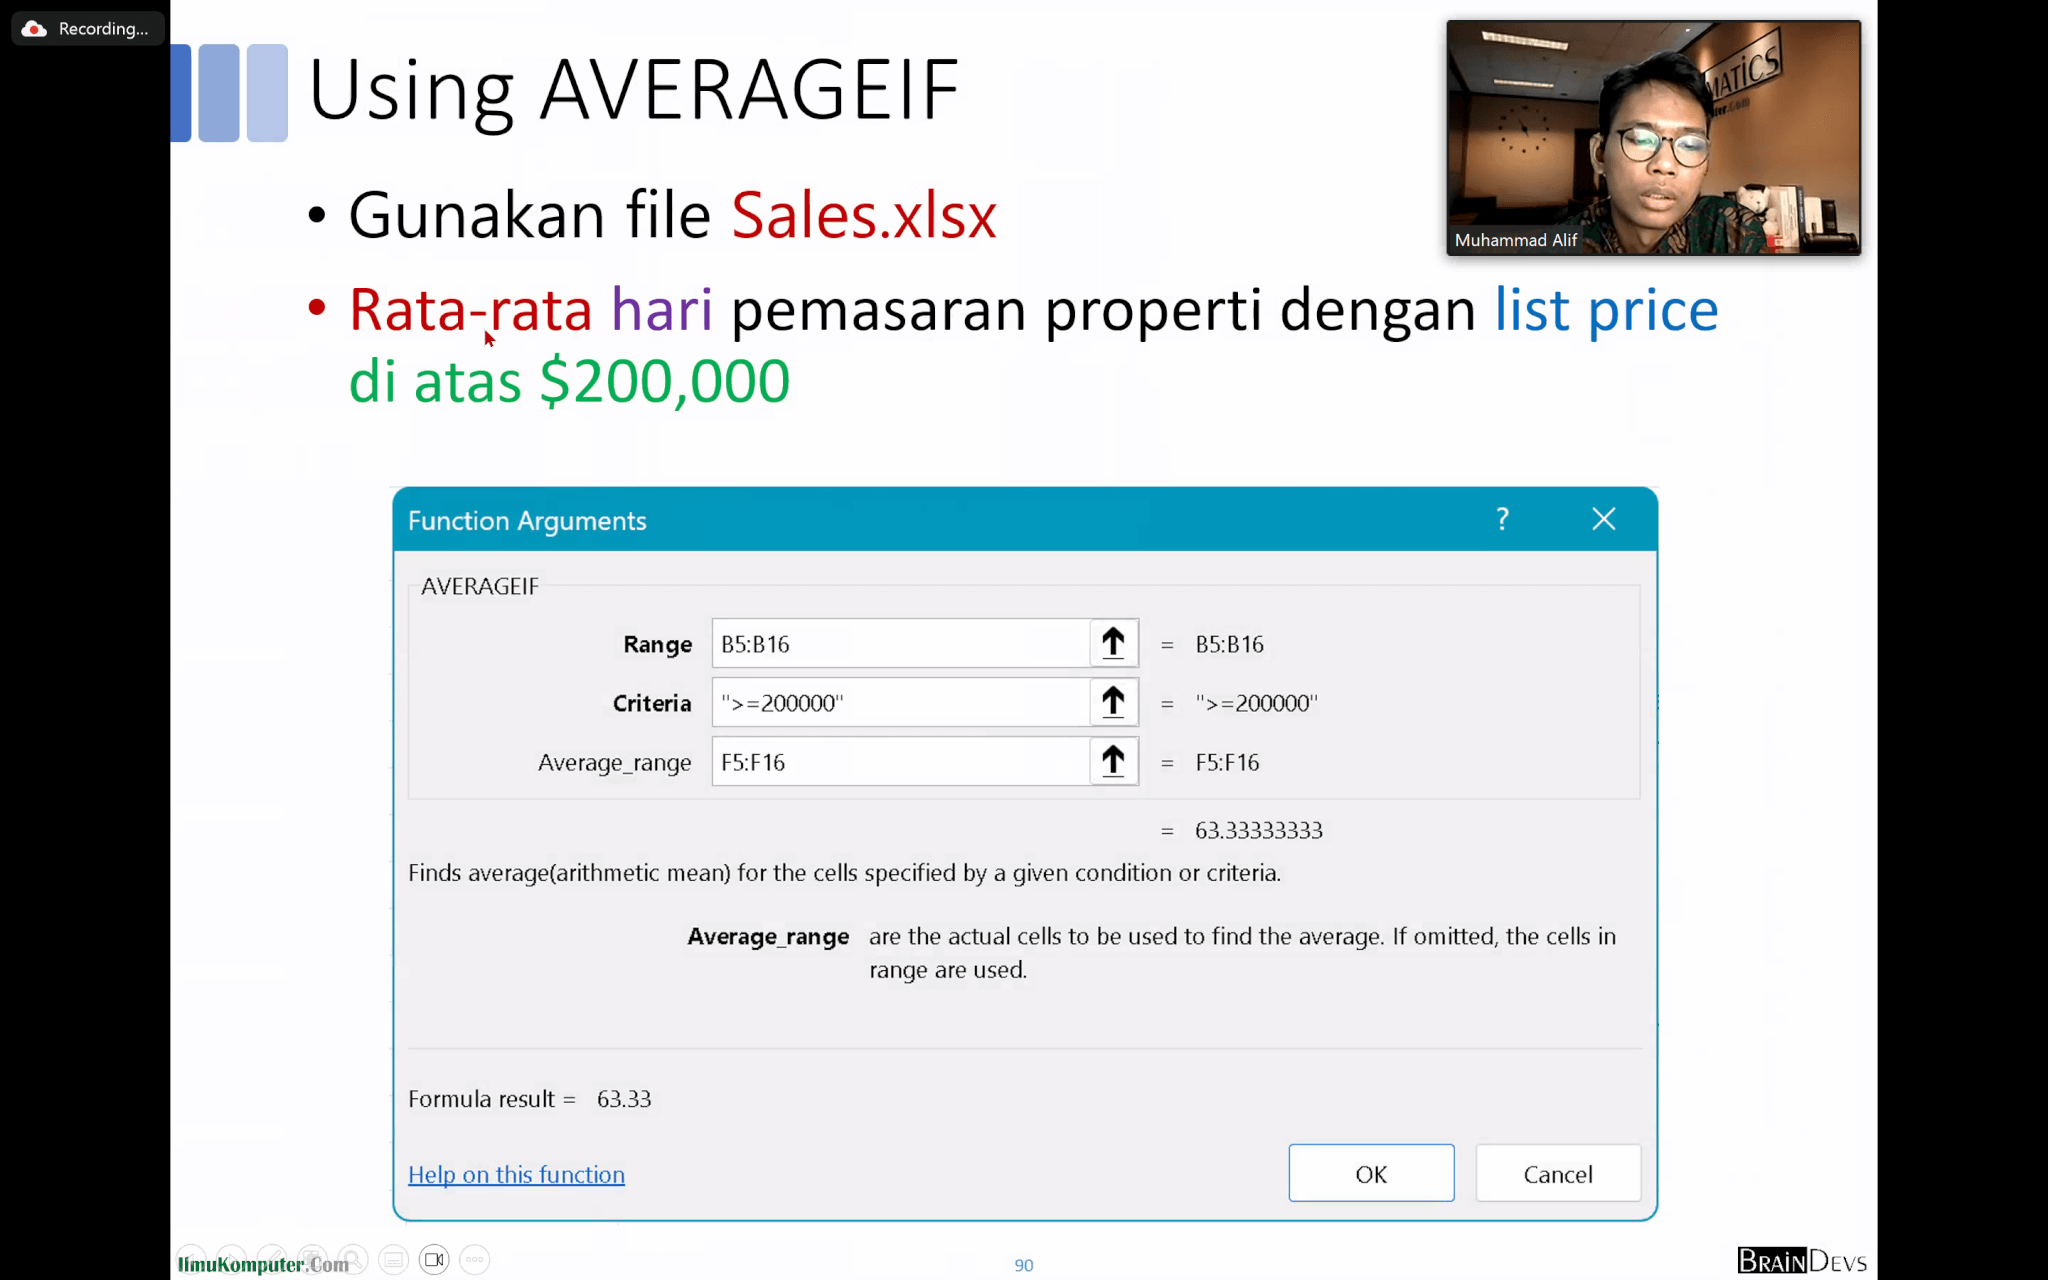Open the Help on this function link
Viewport: 2048px width, 1280px height.
pyautogui.click(x=516, y=1174)
